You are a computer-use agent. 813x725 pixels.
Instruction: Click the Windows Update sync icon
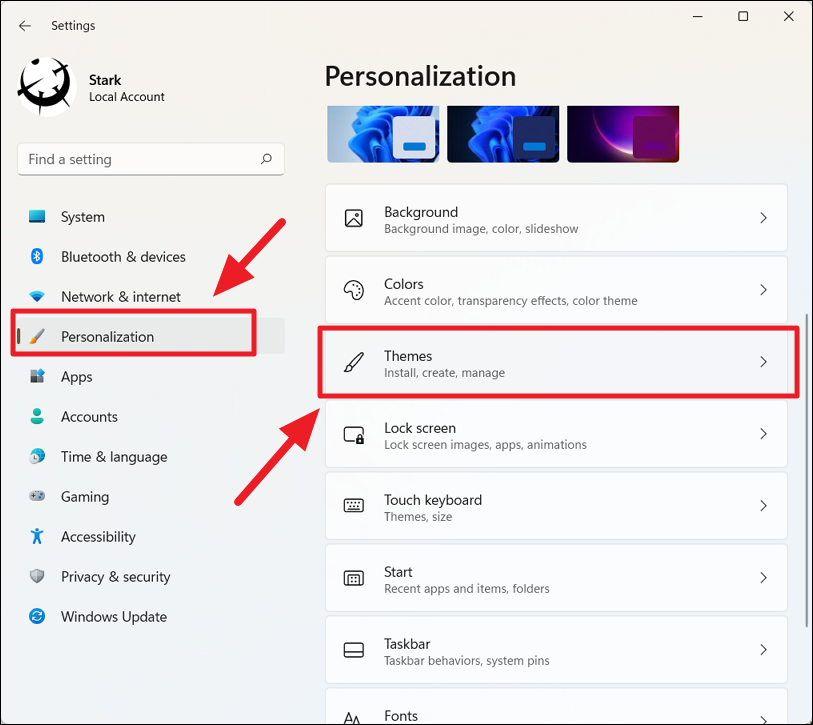[x=37, y=617]
